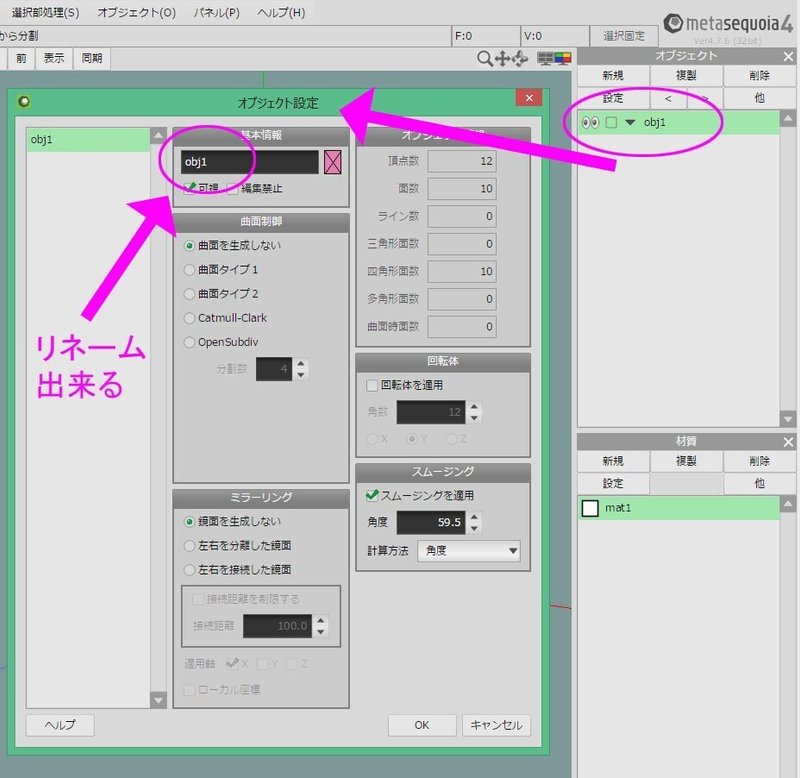Open the パネル(P) menu
The image size is (800, 778).
click(x=216, y=12)
